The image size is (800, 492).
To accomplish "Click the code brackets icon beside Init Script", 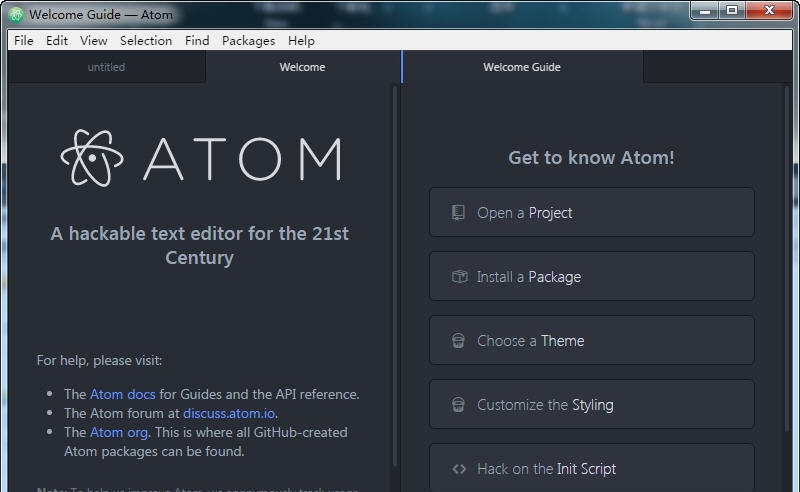I will click(x=459, y=469).
